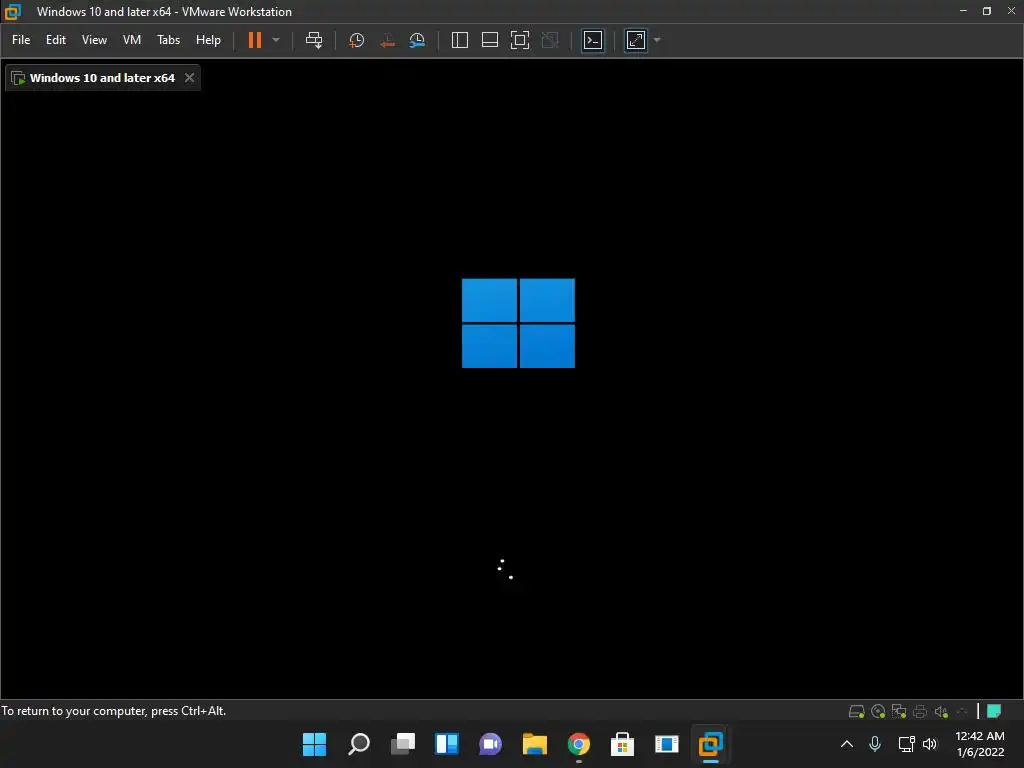Viewport: 1024px width, 768px height.
Task: Pause the virtual machine with the orange button
Action: pos(255,40)
